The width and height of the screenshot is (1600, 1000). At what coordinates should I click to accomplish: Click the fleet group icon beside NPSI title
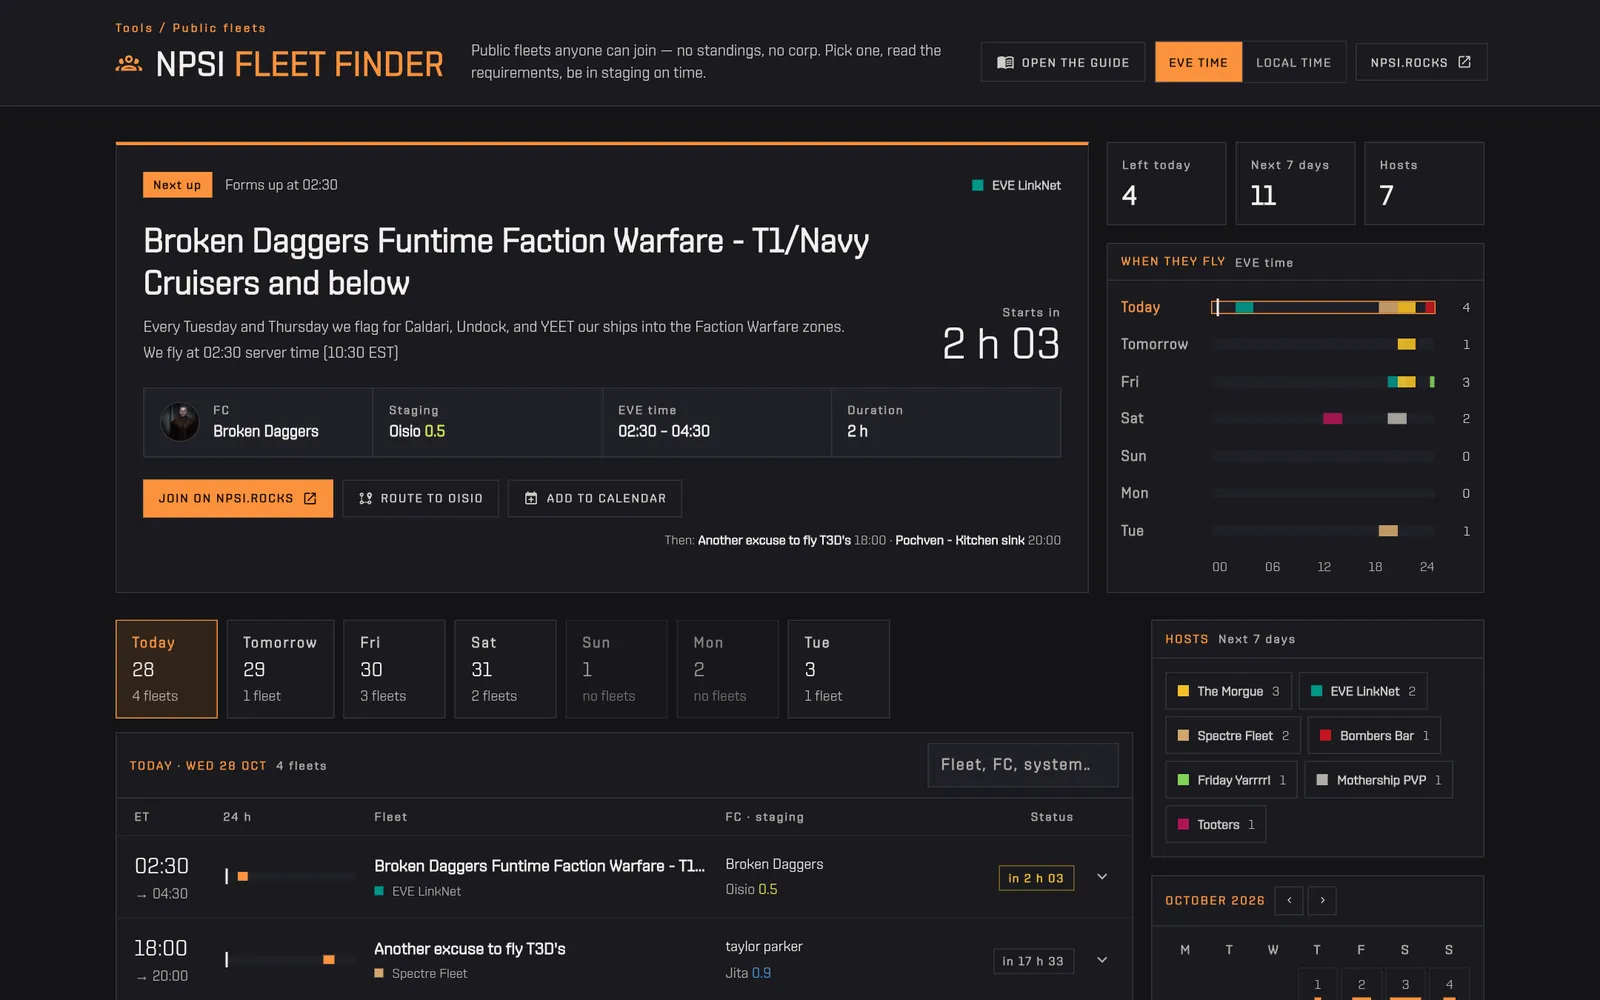128,64
